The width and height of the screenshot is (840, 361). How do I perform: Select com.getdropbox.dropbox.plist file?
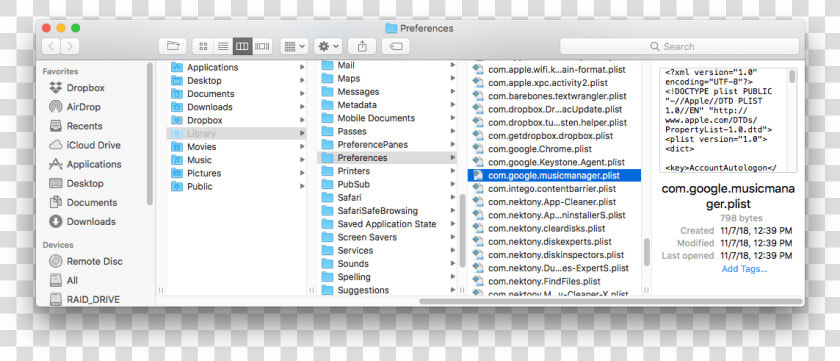point(554,136)
